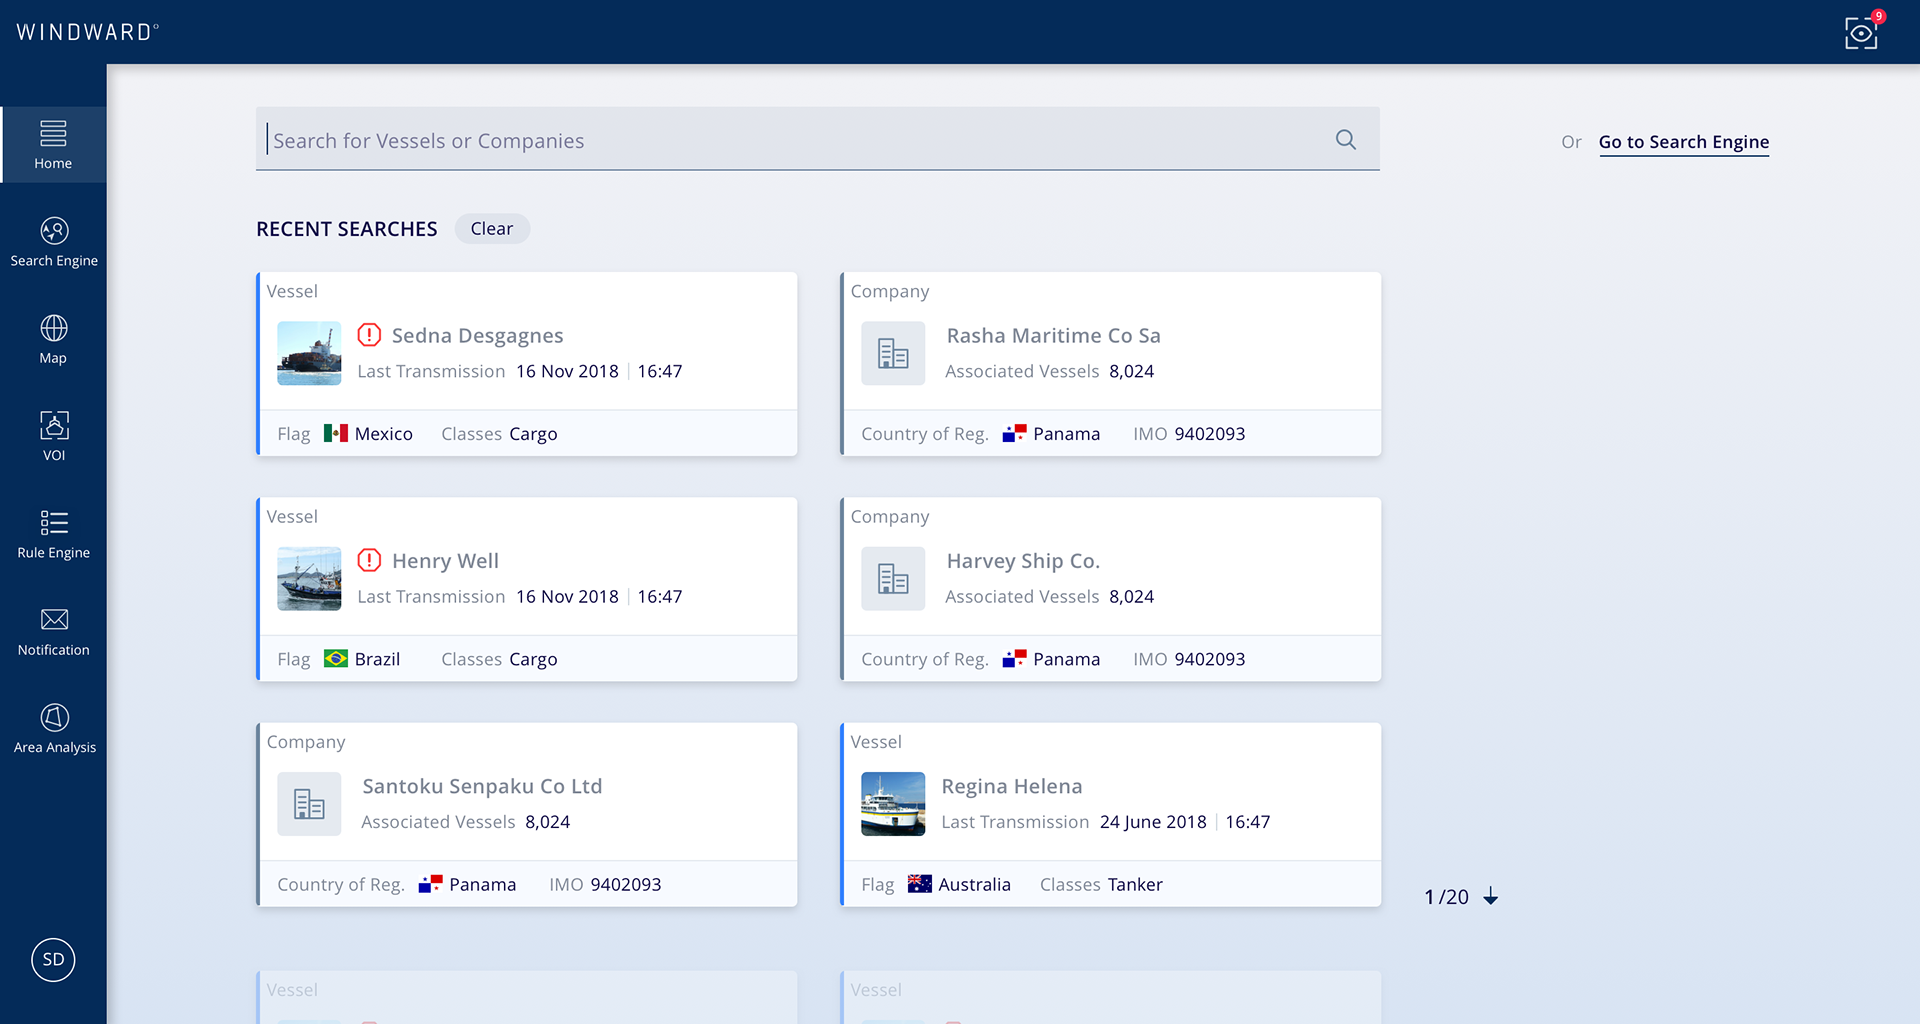
Task: Follow the Go to Search Engine link
Action: pos(1684,142)
